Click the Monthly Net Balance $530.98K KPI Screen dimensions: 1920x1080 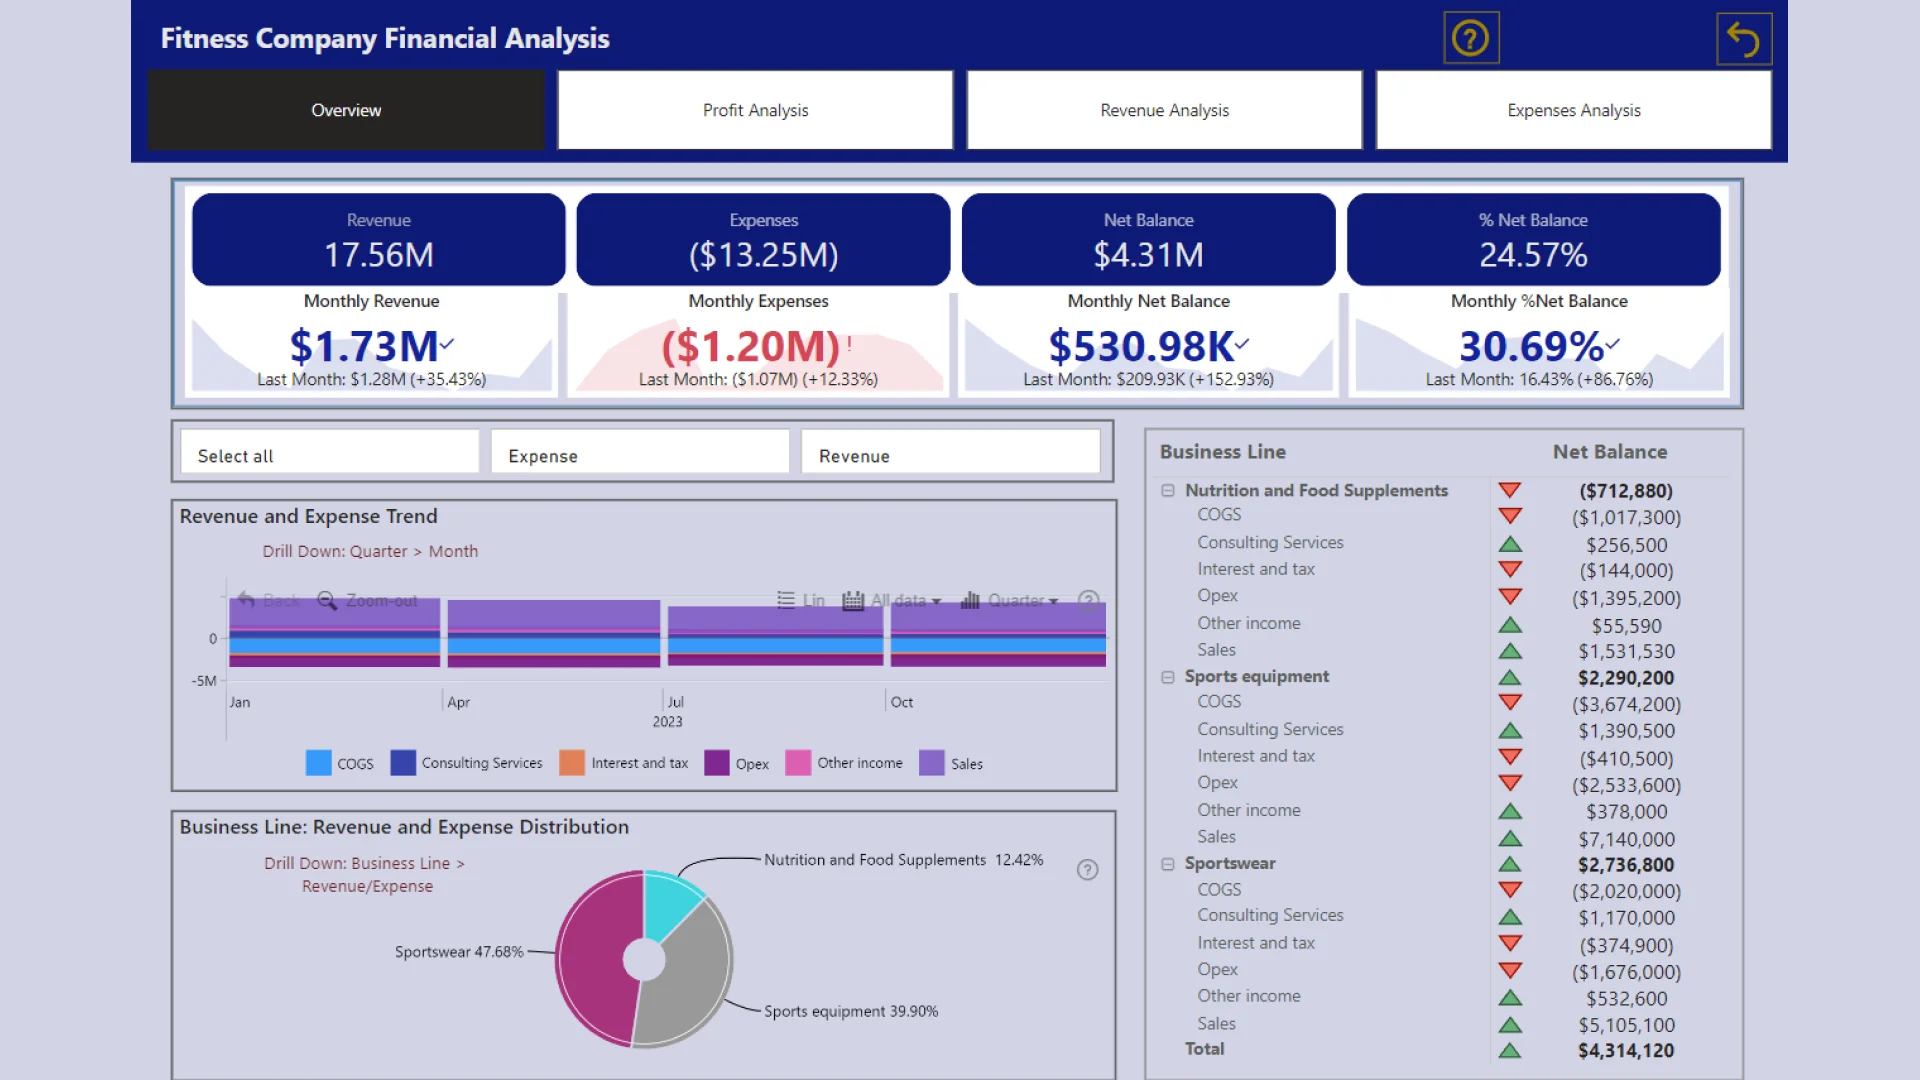click(x=1148, y=343)
